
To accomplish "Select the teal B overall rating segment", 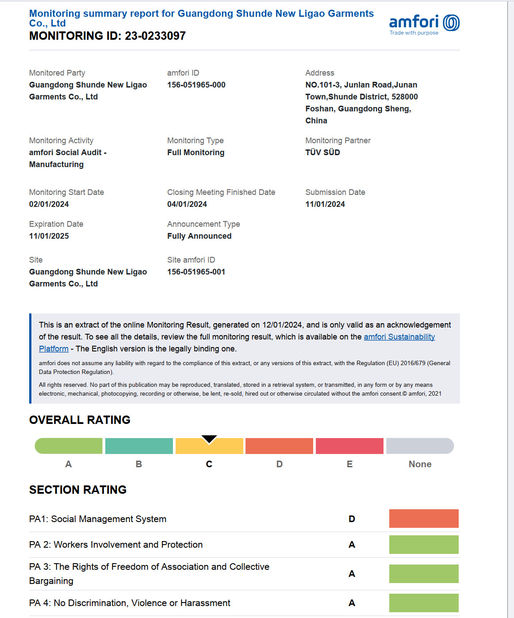I will click(x=139, y=446).
